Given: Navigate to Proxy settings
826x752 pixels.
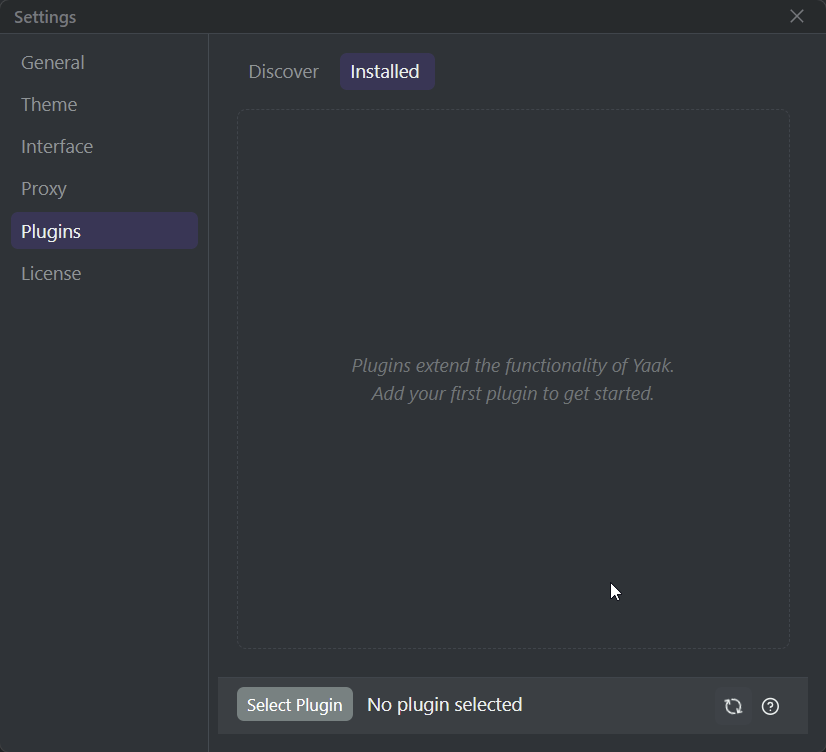Looking at the screenshot, I should (44, 189).
